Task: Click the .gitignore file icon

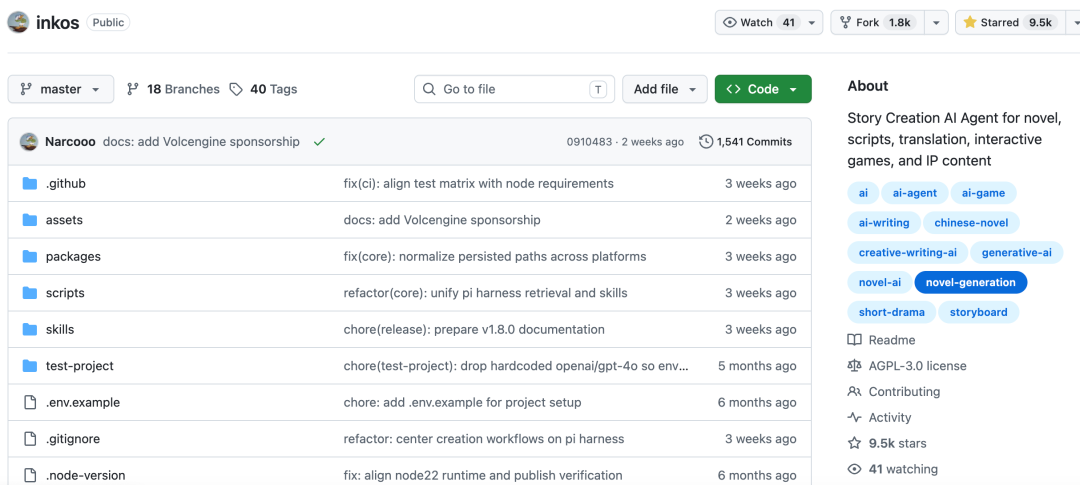Action: click(30, 440)
